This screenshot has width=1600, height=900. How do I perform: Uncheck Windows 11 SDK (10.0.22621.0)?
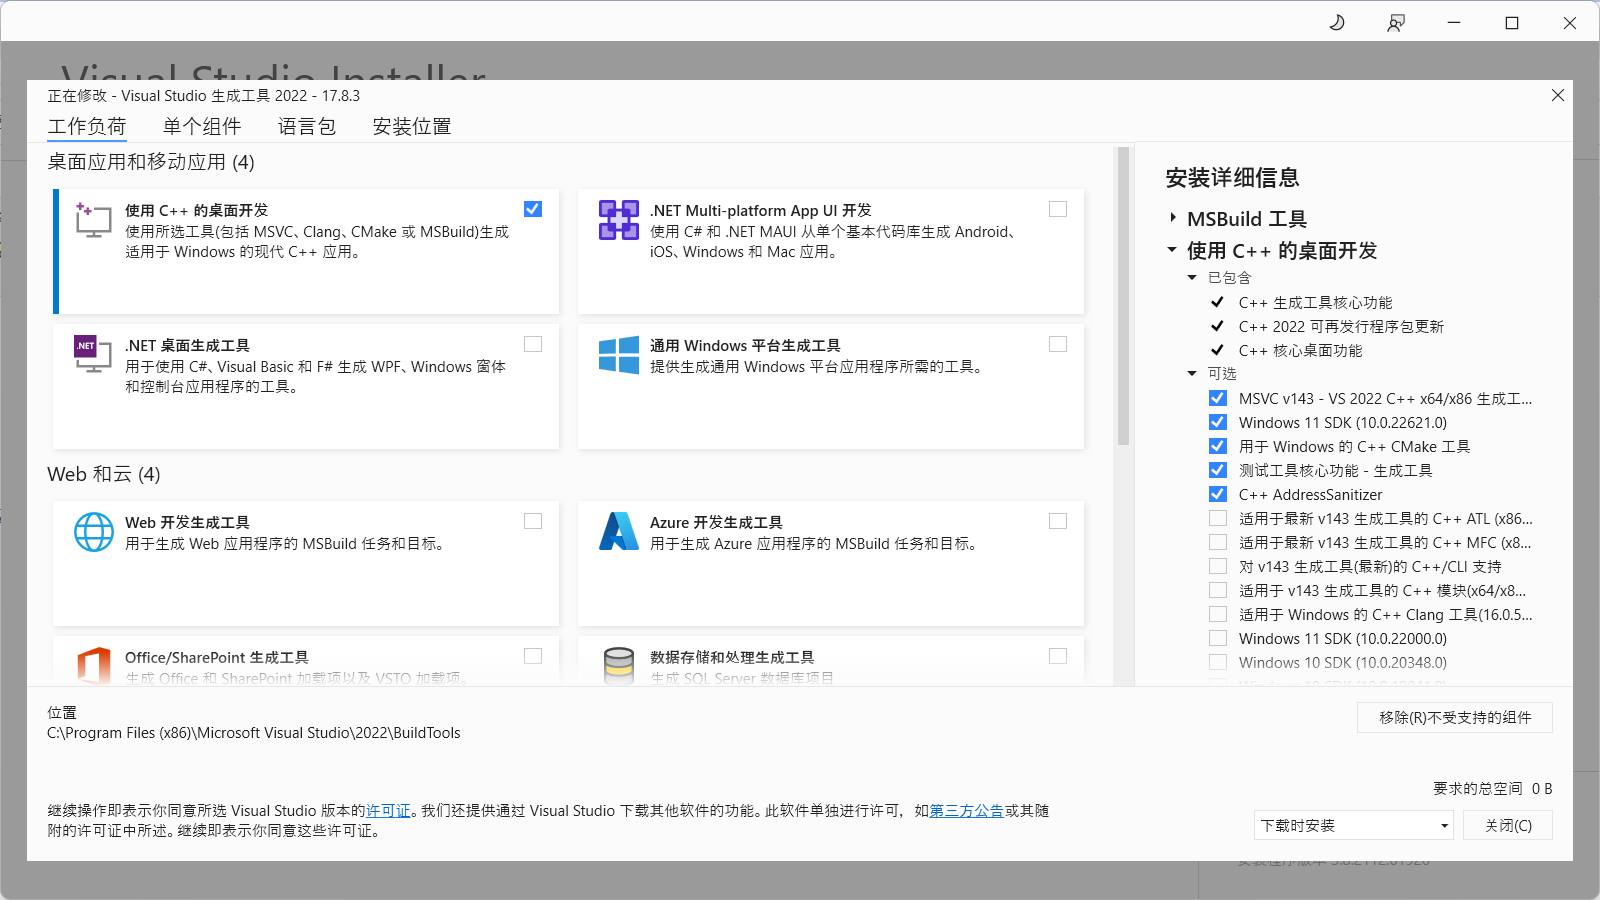(x=1218, y=422)
